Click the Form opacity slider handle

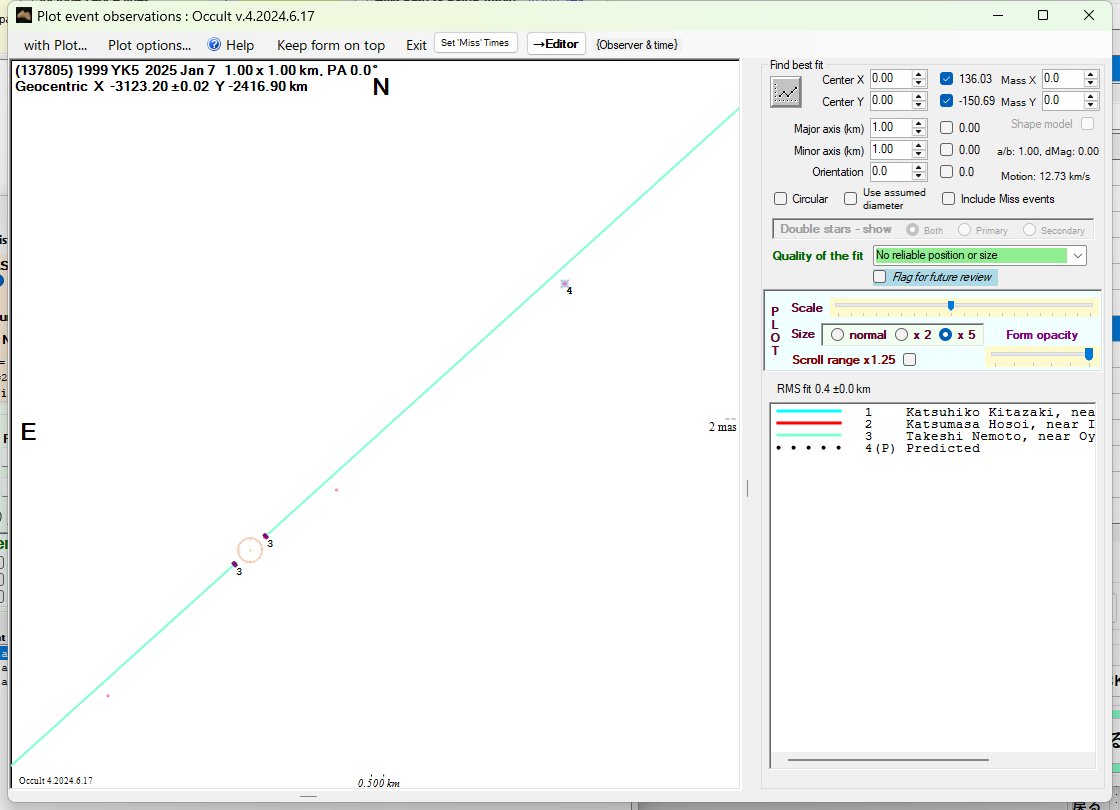pyautogui.click(x=1088, y=353)
